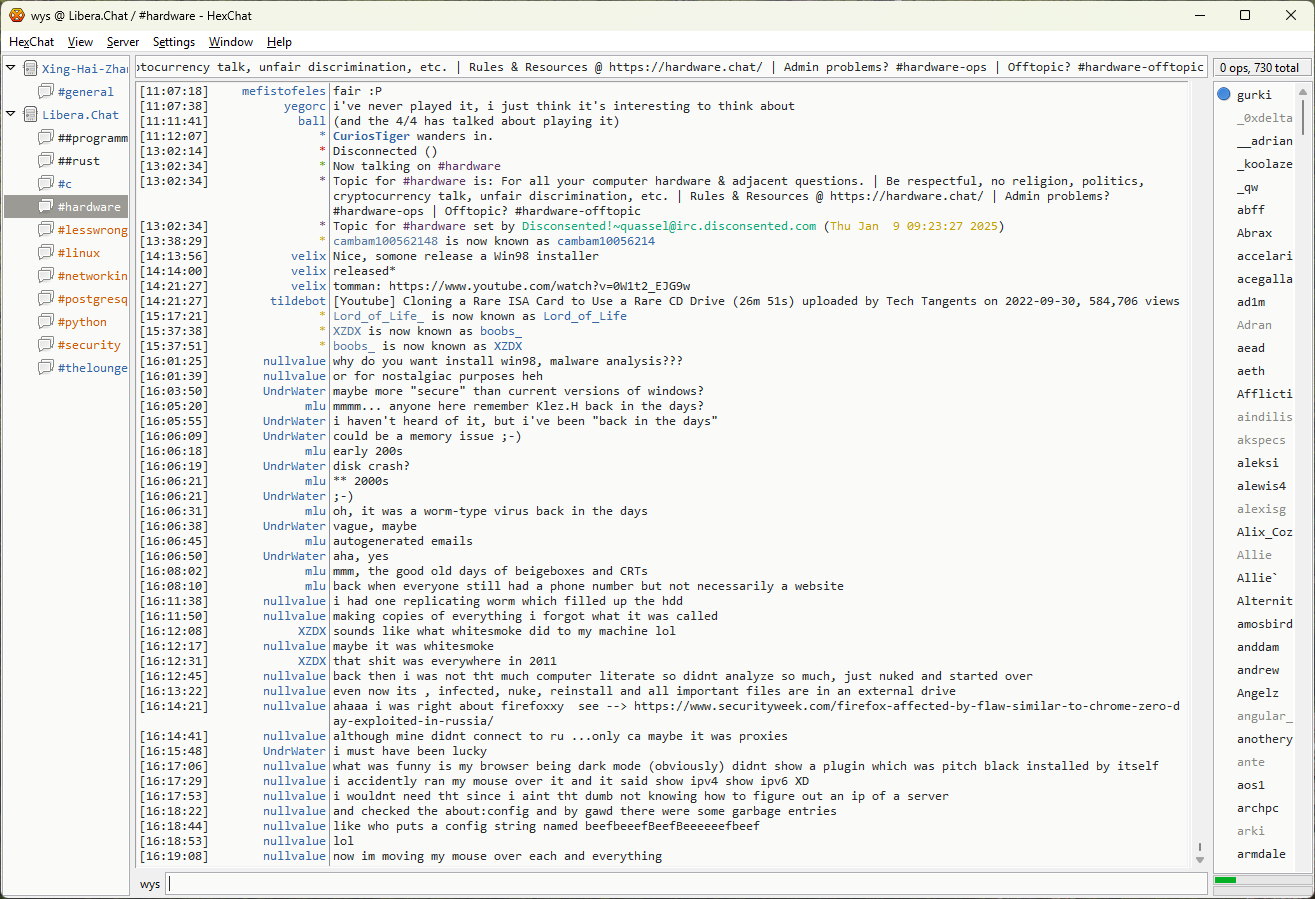This screenshot has width=1315, height=899.
Task: Open the Settings menu
Action: point(174,42)
